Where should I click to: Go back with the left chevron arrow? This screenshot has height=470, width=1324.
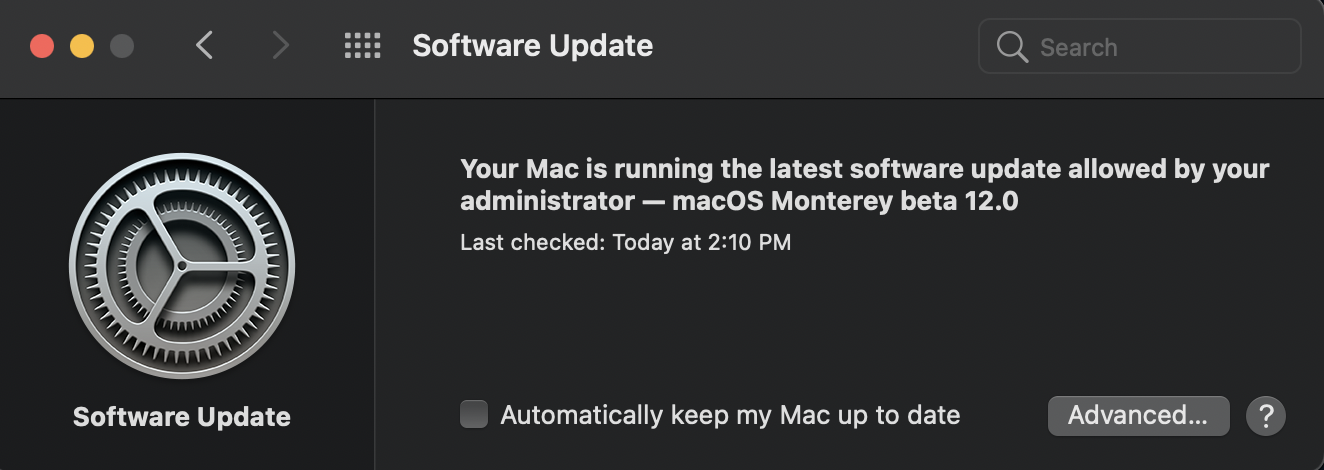click(204, 45)
